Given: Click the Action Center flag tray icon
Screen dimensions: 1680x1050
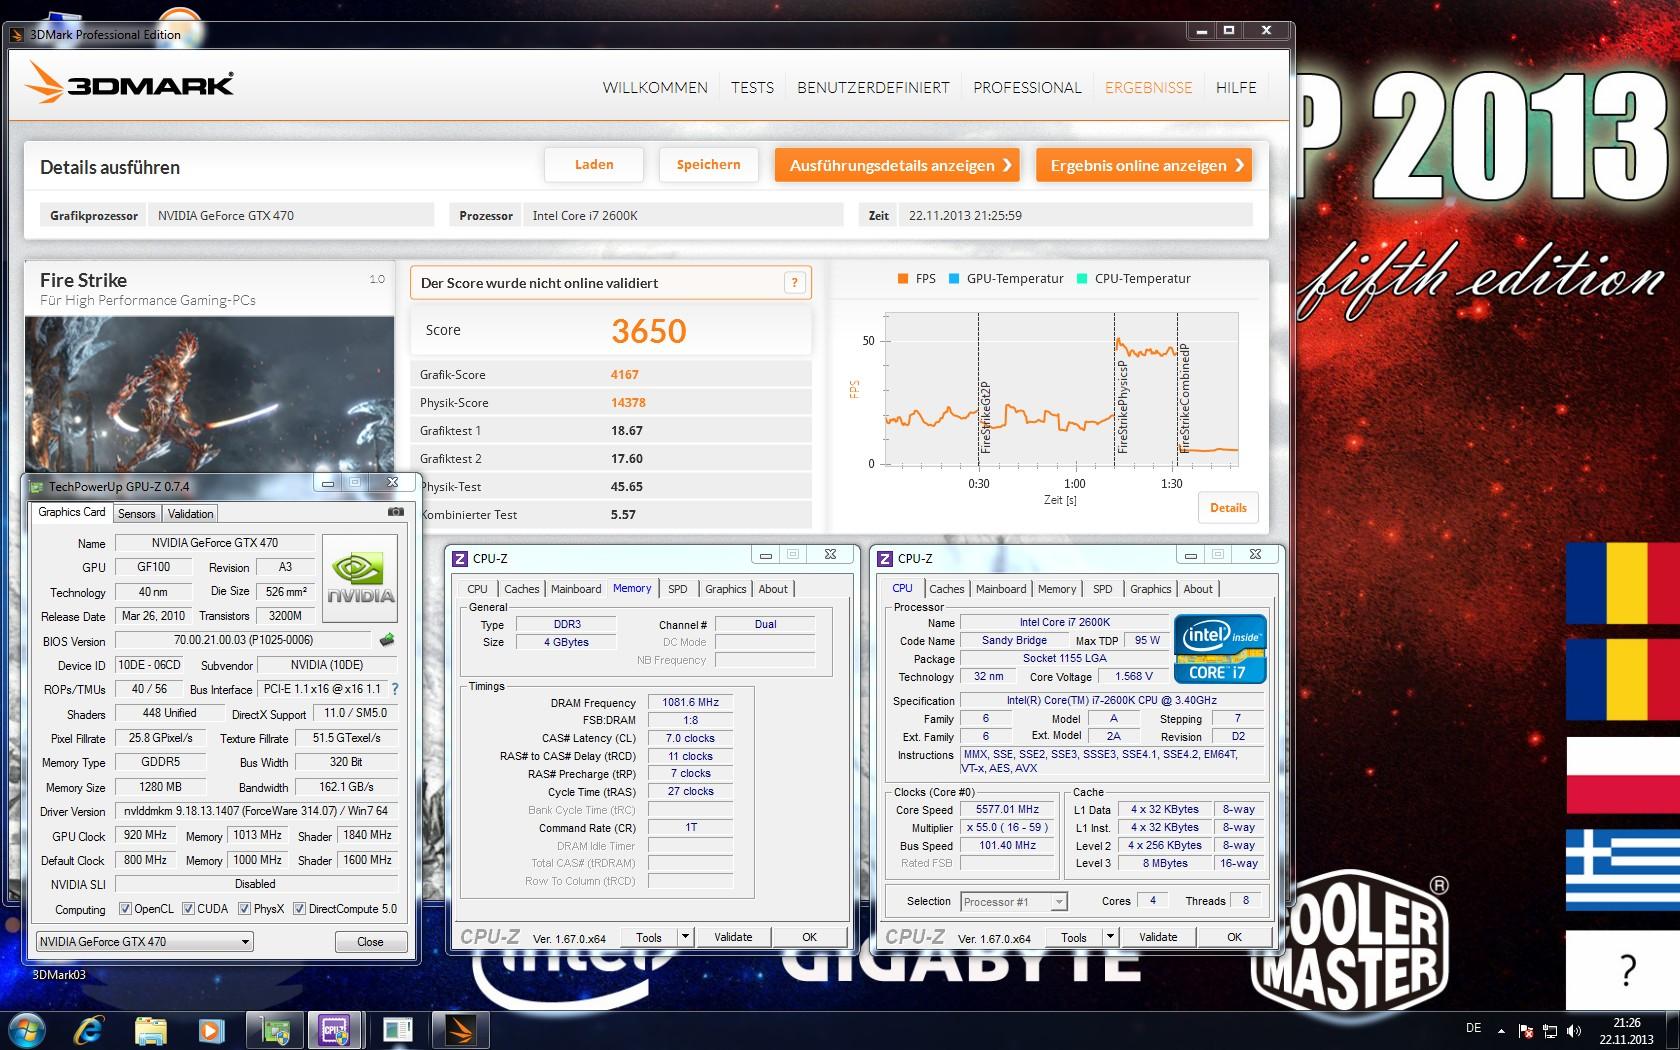Looking at the screenshot, I should point(1526,1030).
